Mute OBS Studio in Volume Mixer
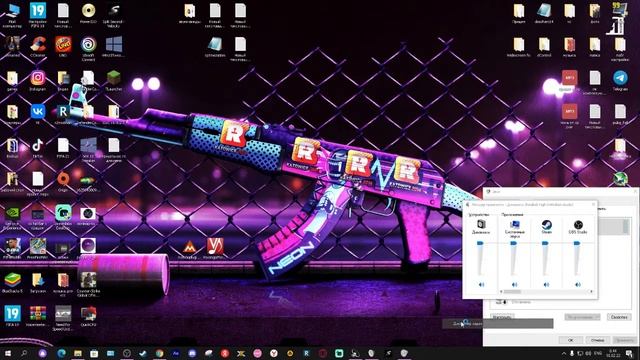Viewport: 640px width, 360px height. click(x=578, y=284)
